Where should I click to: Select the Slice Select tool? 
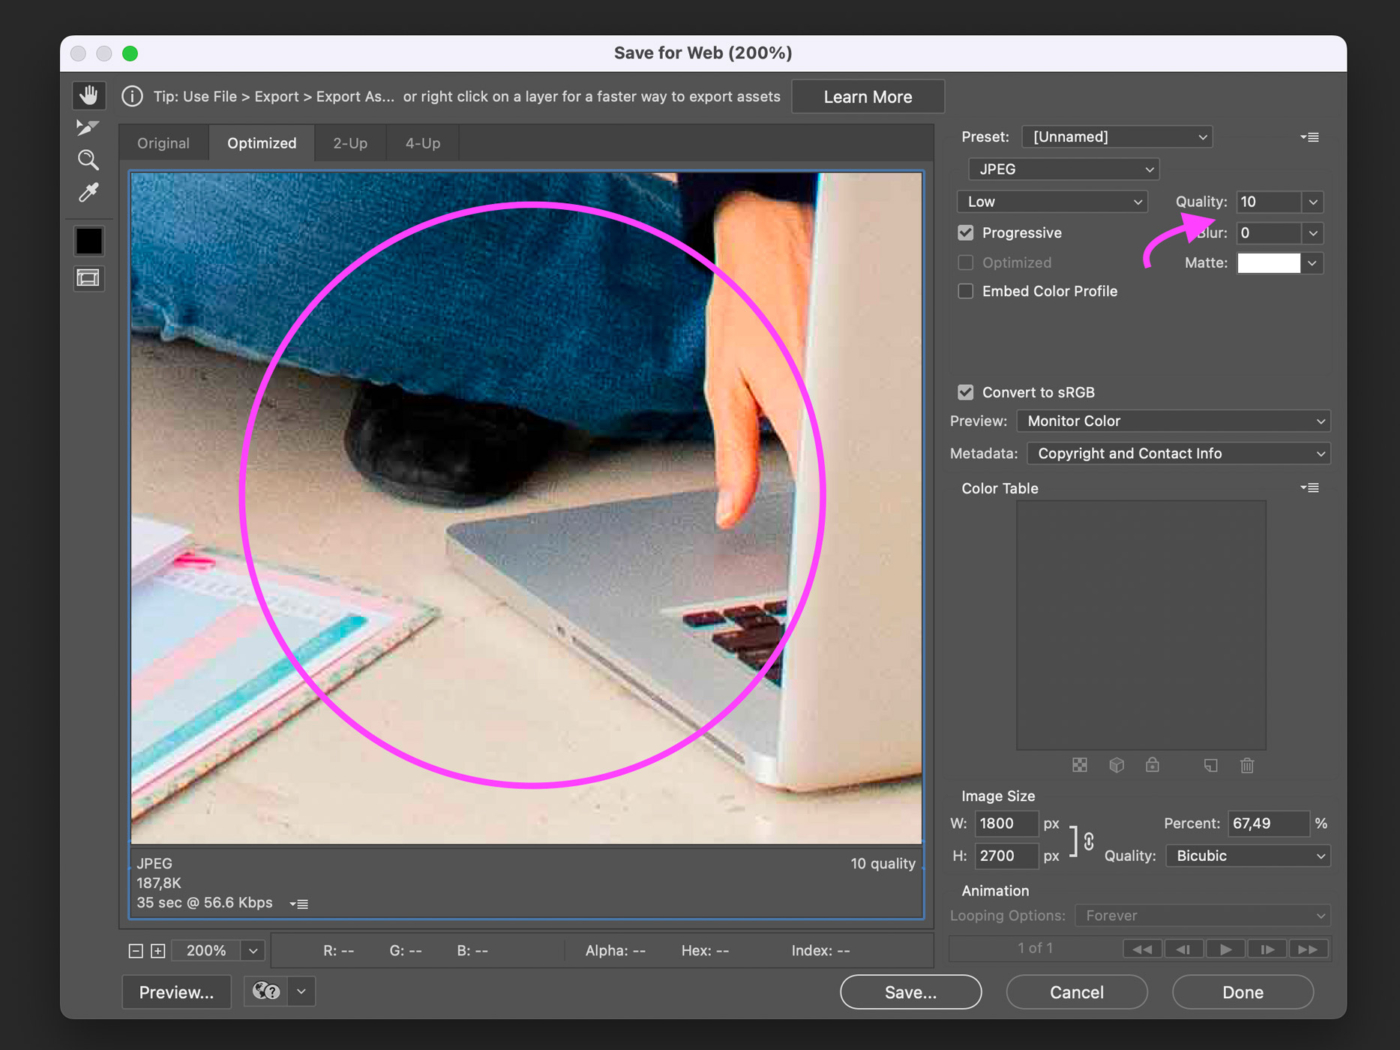[88, 127]
